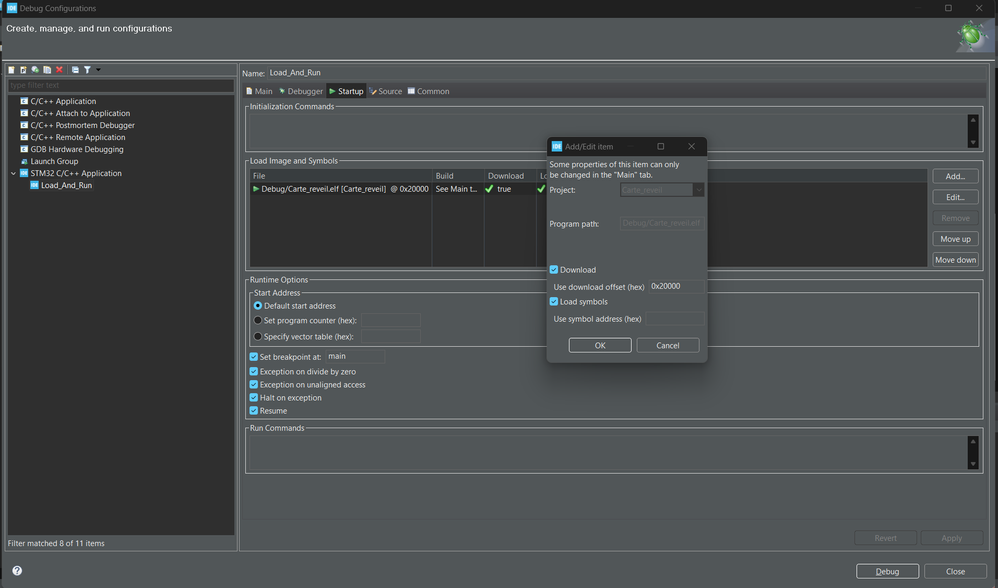Switch to the Source tab

pos(386,91)
